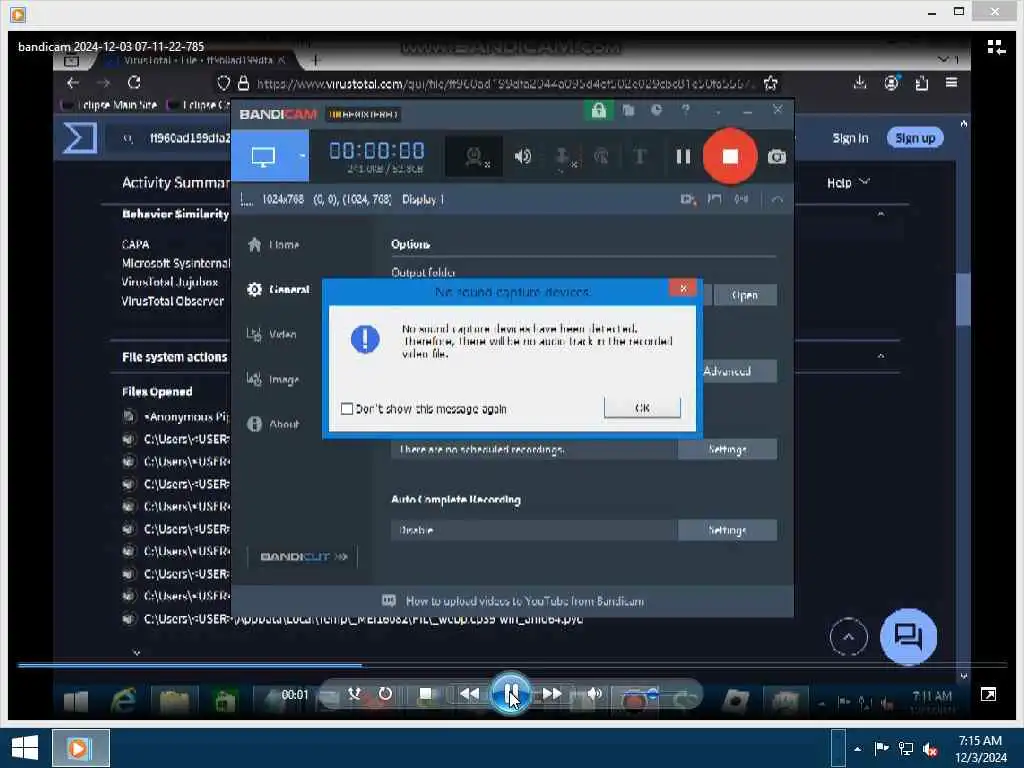View the video in full screen
The image size is (1024, 768).
pyautogui.click(x=988, y=694)
